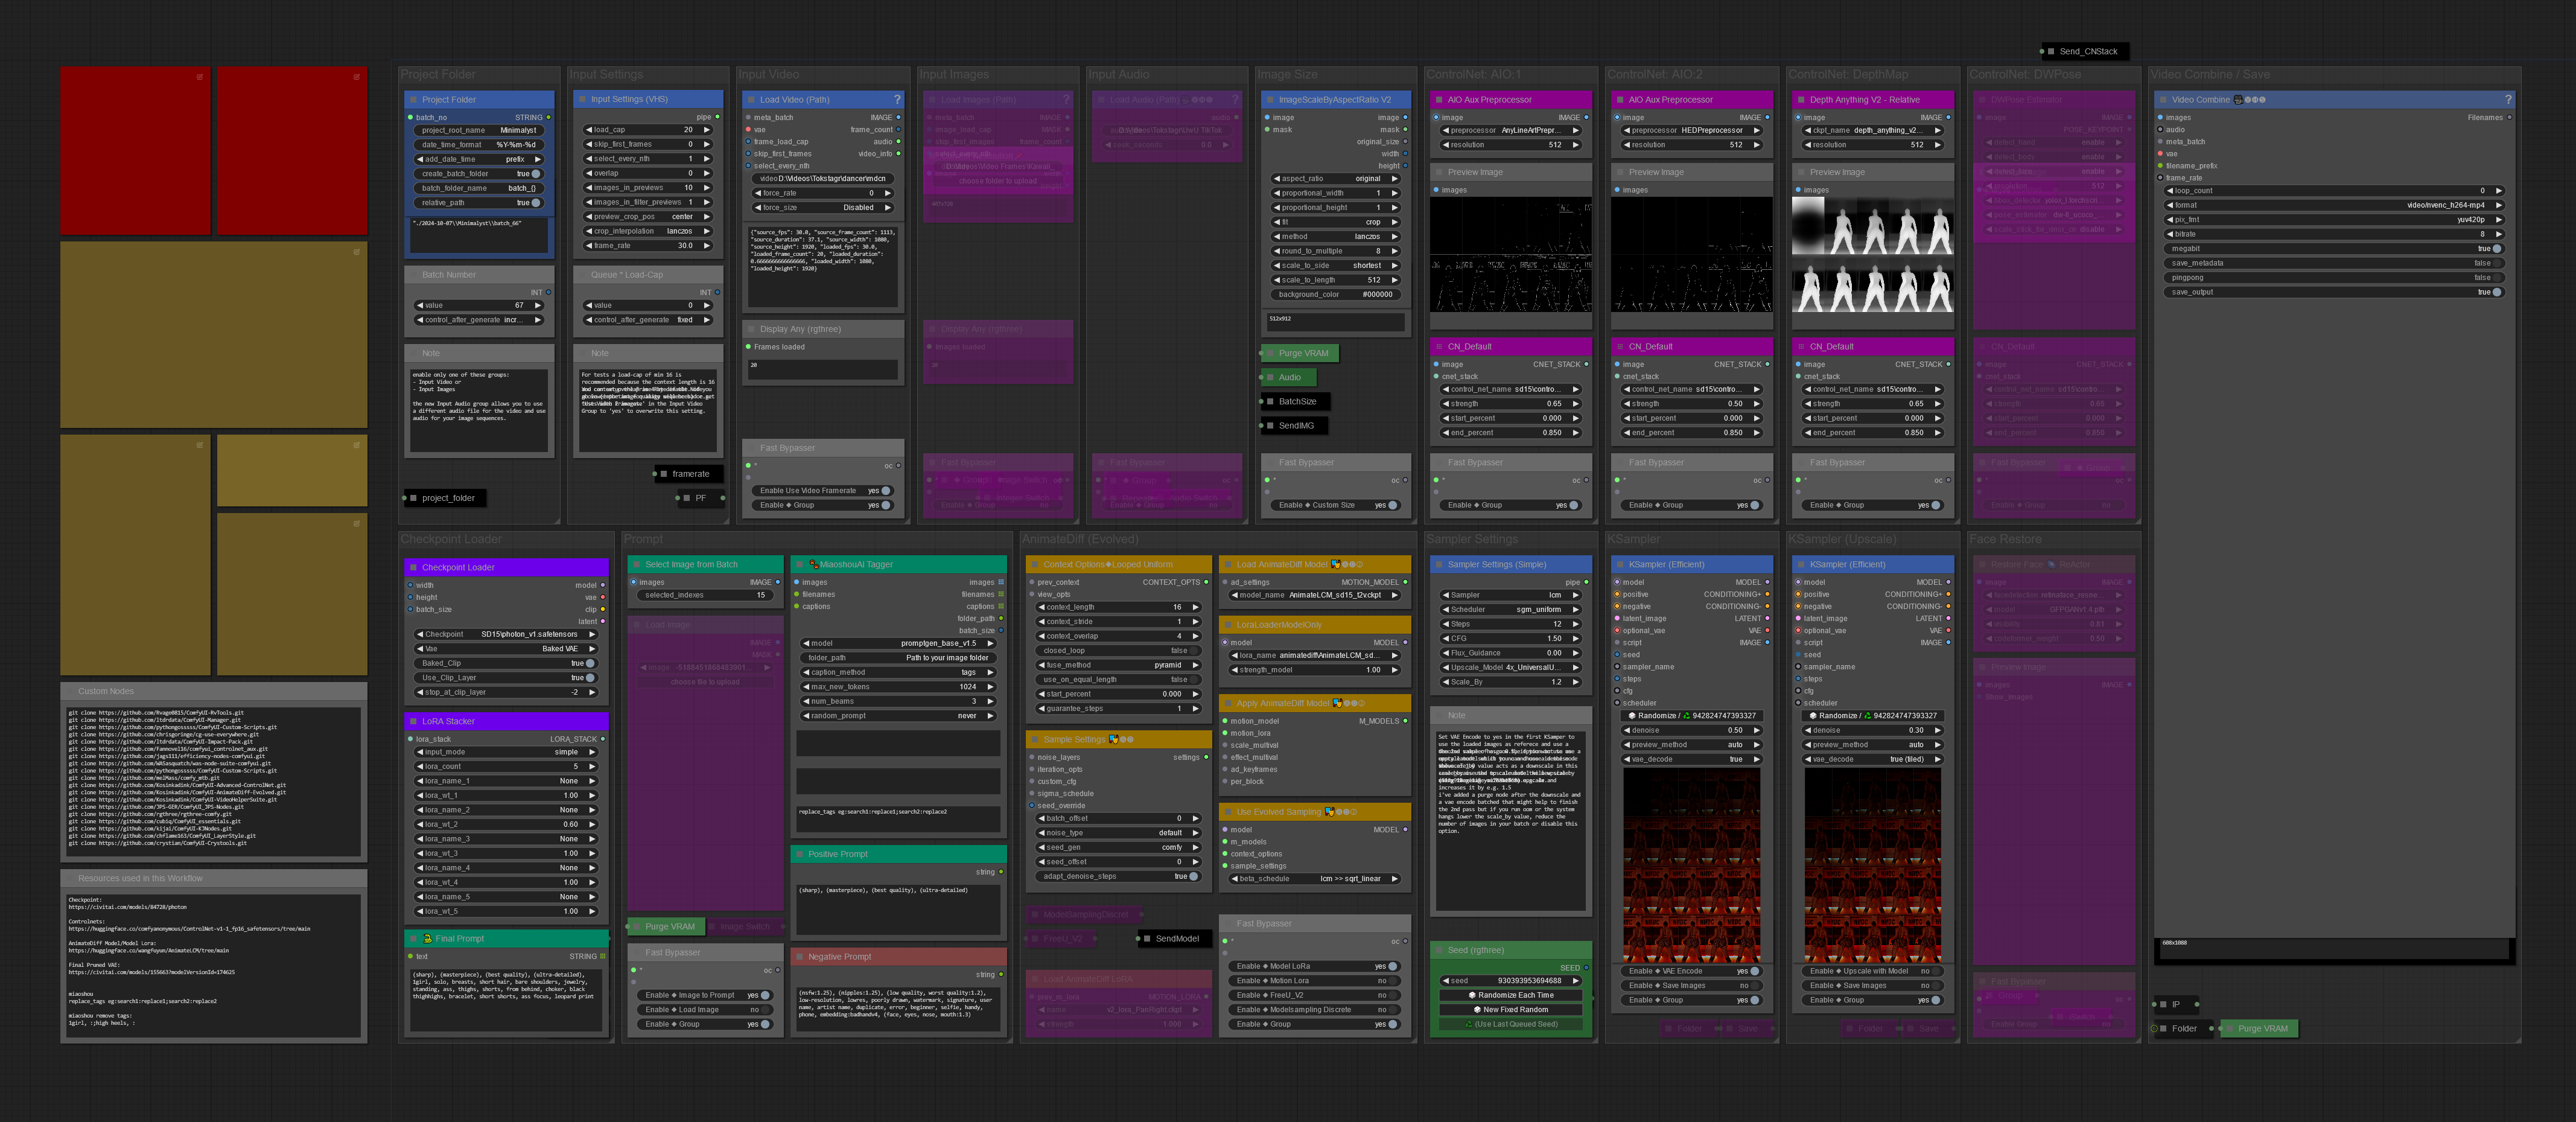Open the format dropdown in Video Combine
The height and width of the screenshot is (1122, 2576).
(x=2334, y=205)
